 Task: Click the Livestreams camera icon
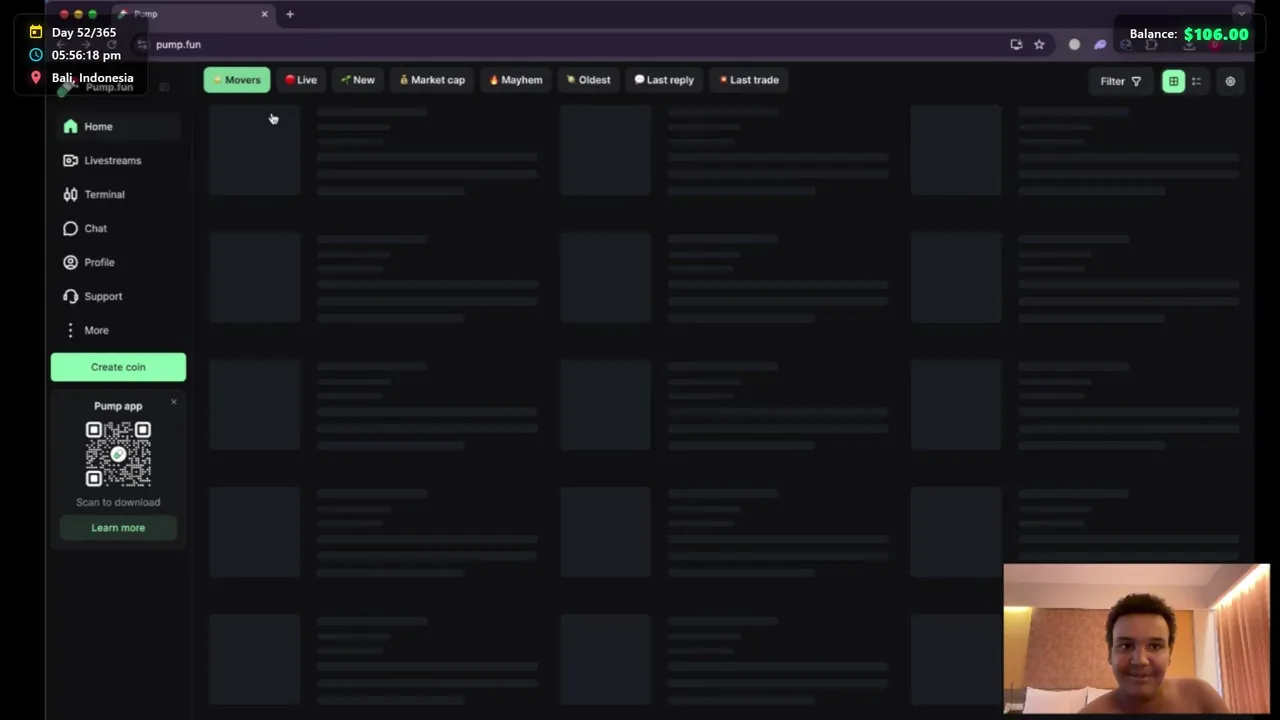click(70, 160)
